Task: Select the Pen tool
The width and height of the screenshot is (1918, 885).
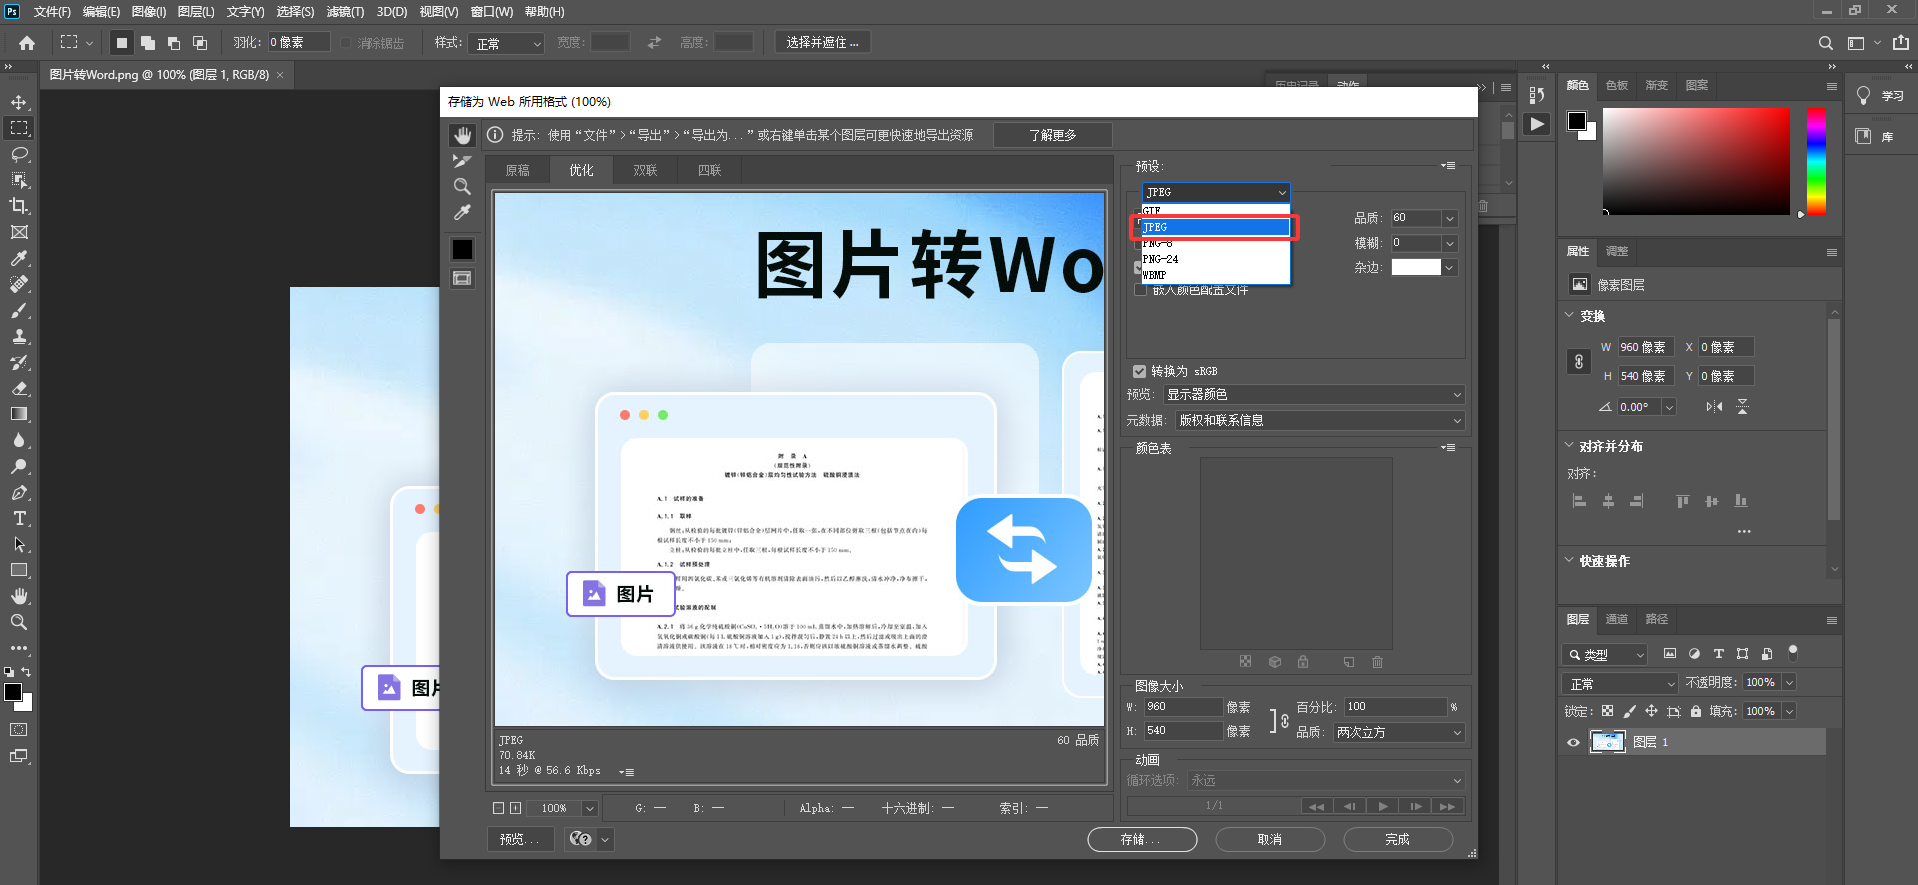Action: [x=19, y=492]
